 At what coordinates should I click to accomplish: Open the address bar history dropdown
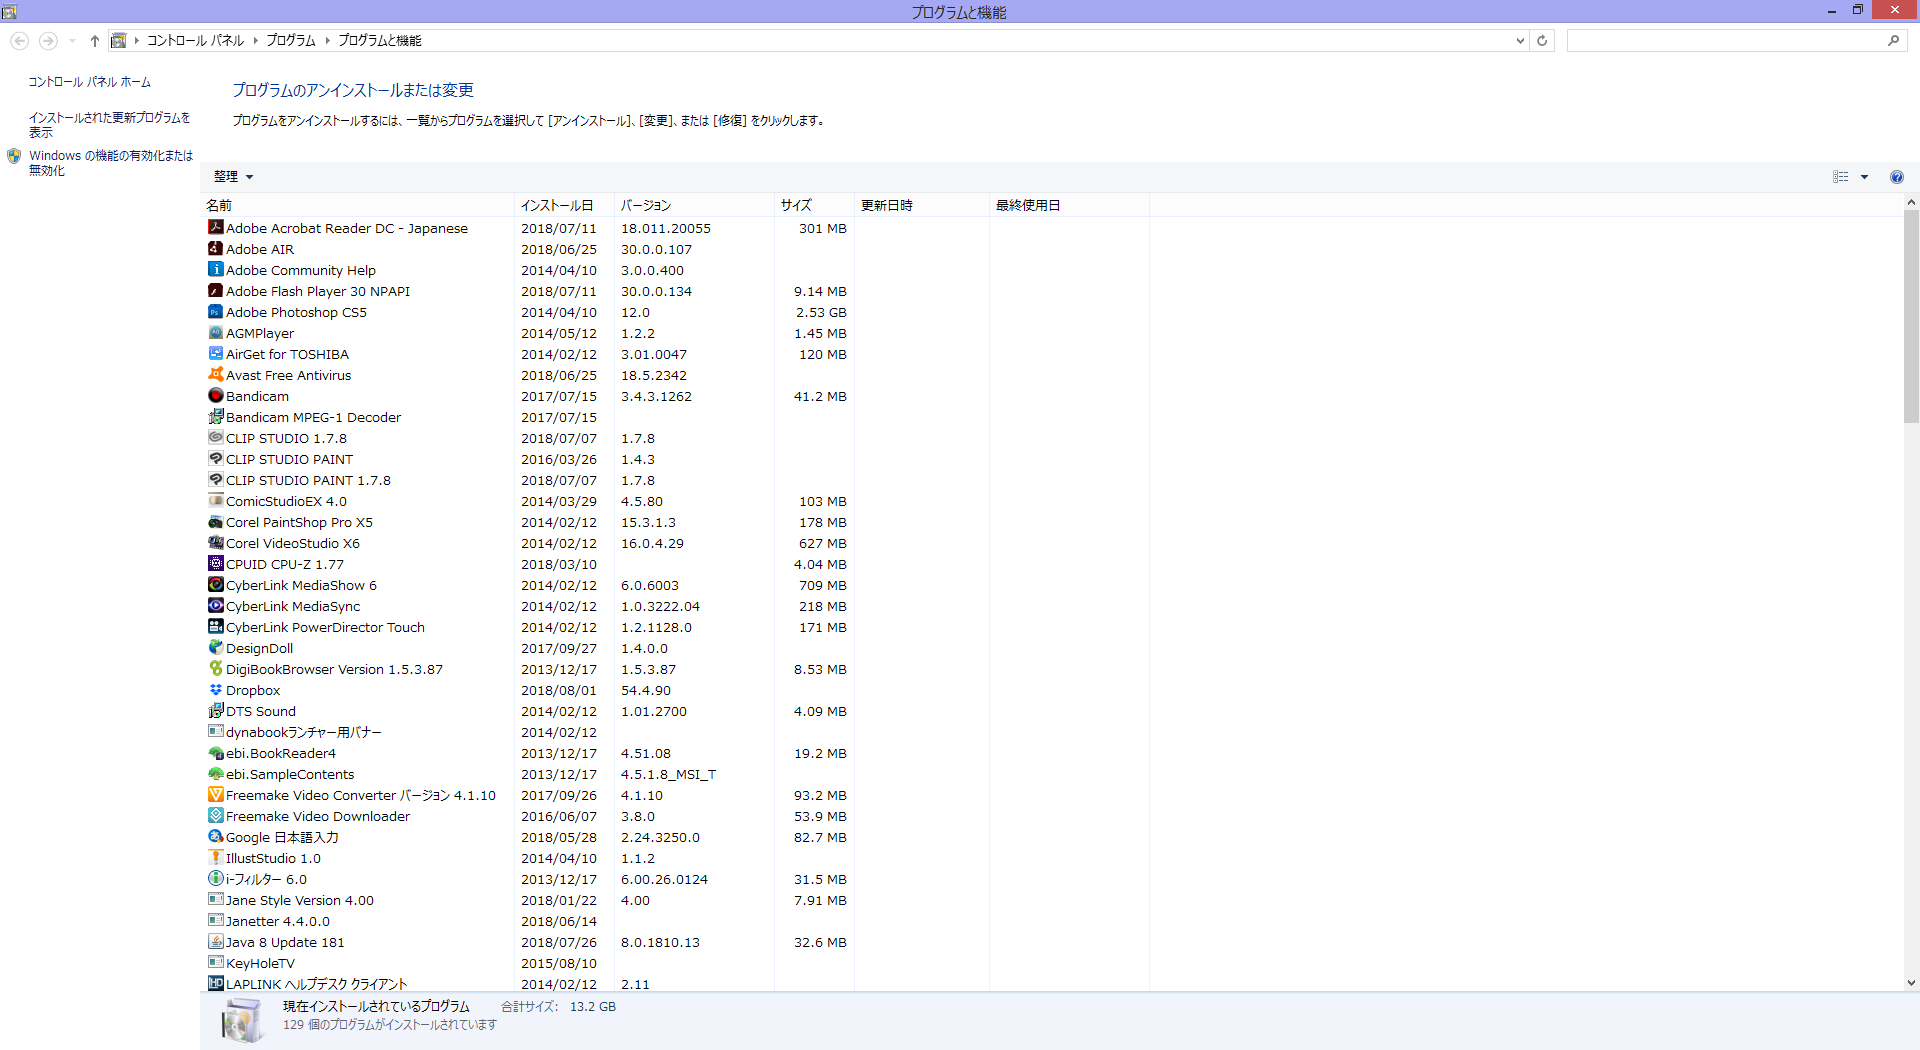tap(1520, 41)
